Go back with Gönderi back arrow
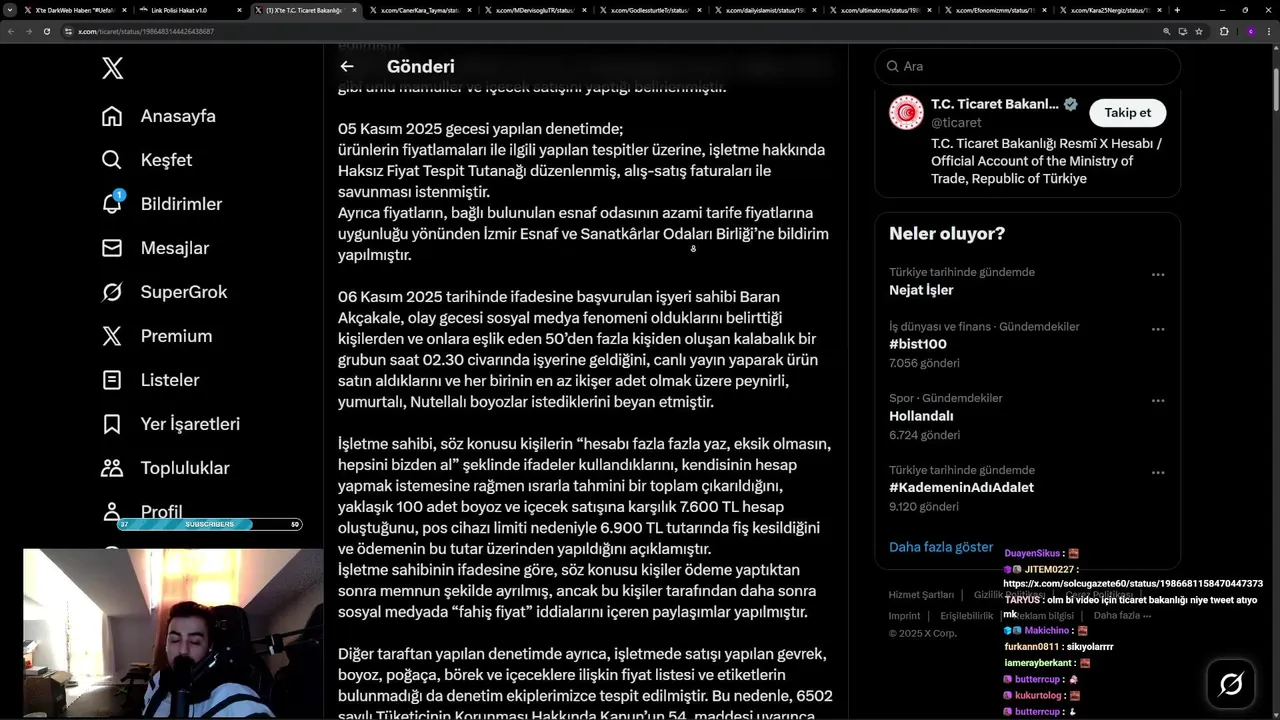The width and height of the screenshot is (1280, 720). 347,66
